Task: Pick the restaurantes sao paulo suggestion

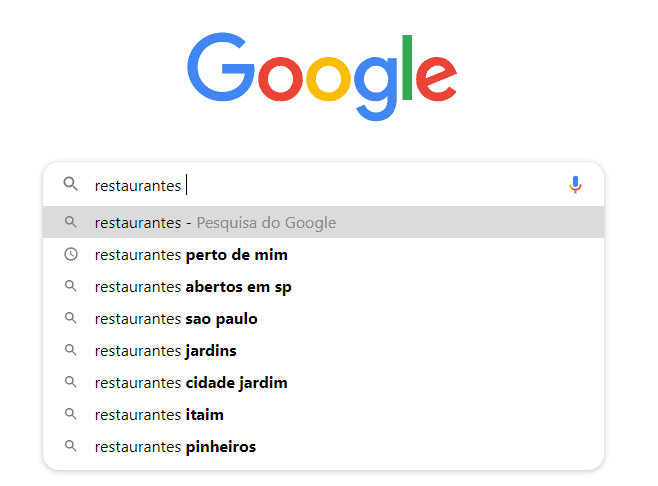Action: point(323,318)
